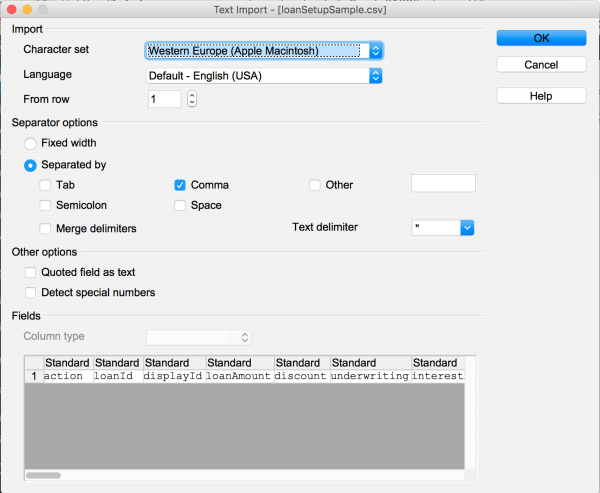Viewport: 600px width, 493px height.
Task: Select the interest column header
Action: (438, 362)
